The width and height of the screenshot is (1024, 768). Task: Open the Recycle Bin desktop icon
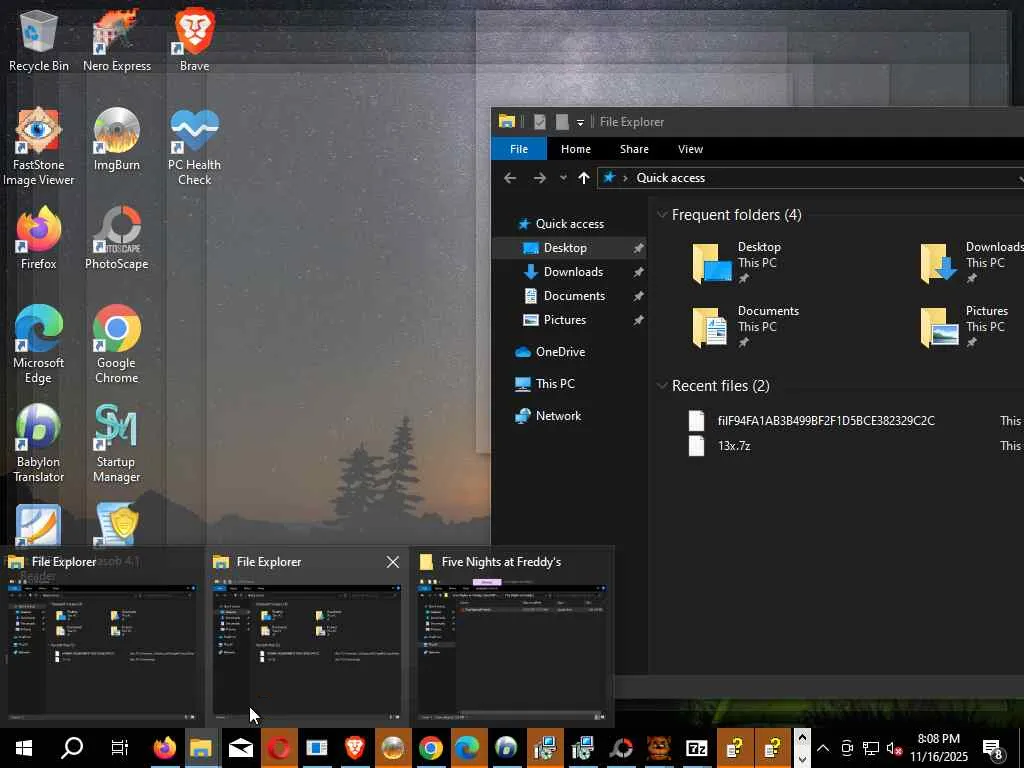coord(39,39)
